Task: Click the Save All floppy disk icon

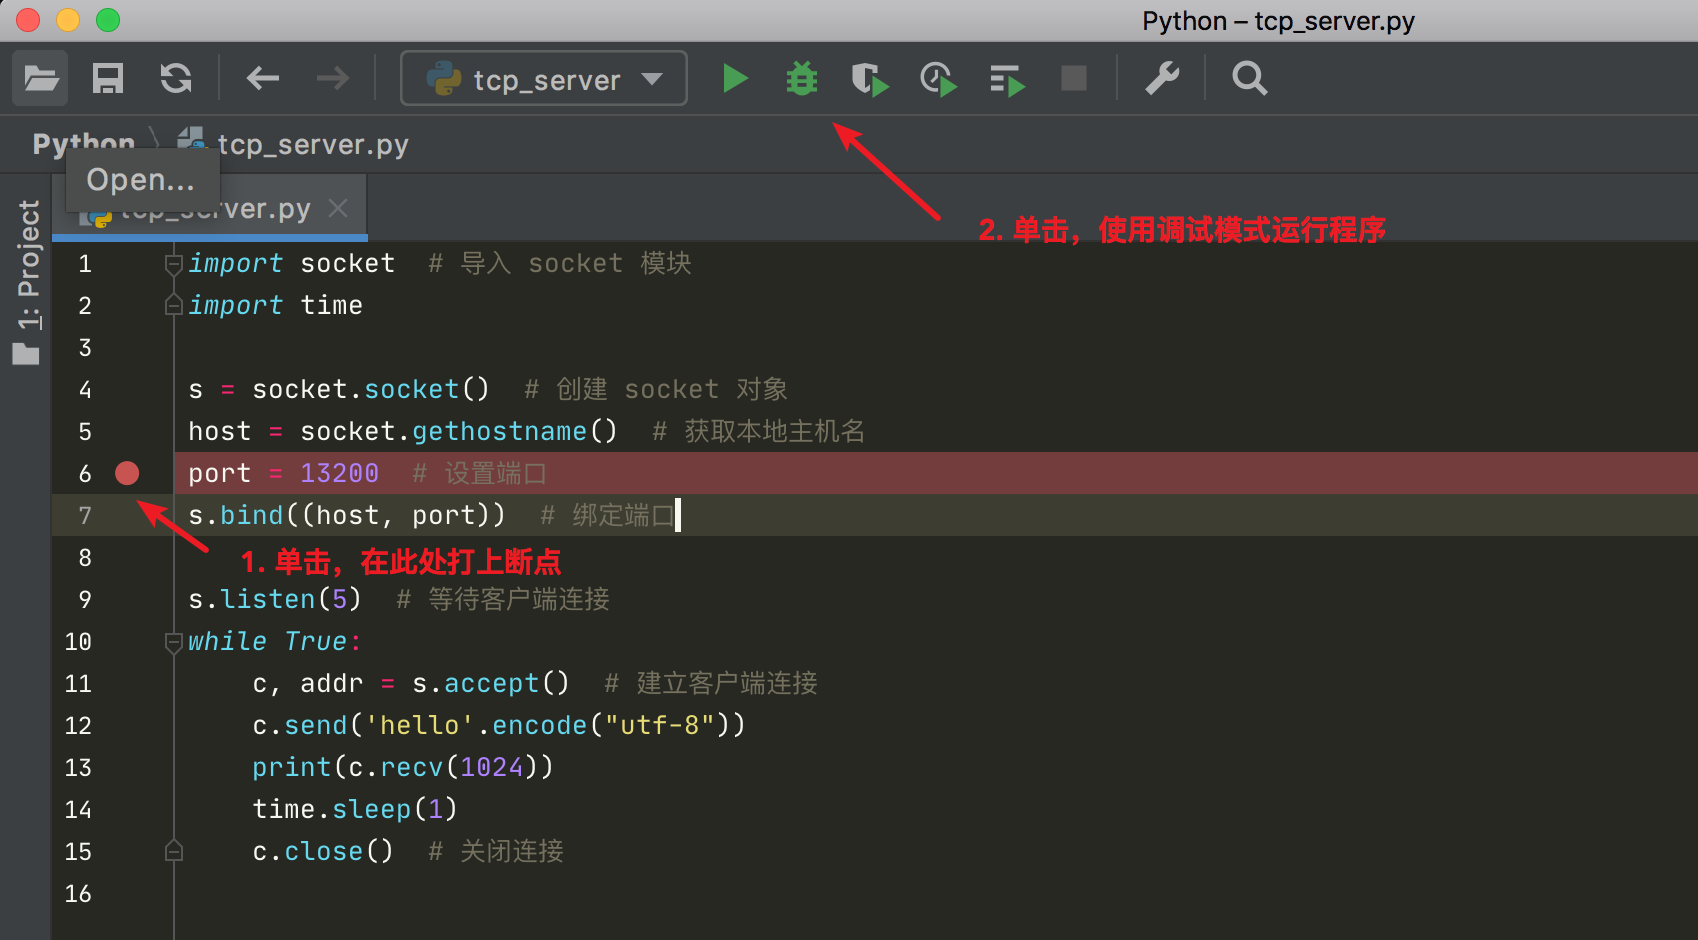Action: coord(108,78)
